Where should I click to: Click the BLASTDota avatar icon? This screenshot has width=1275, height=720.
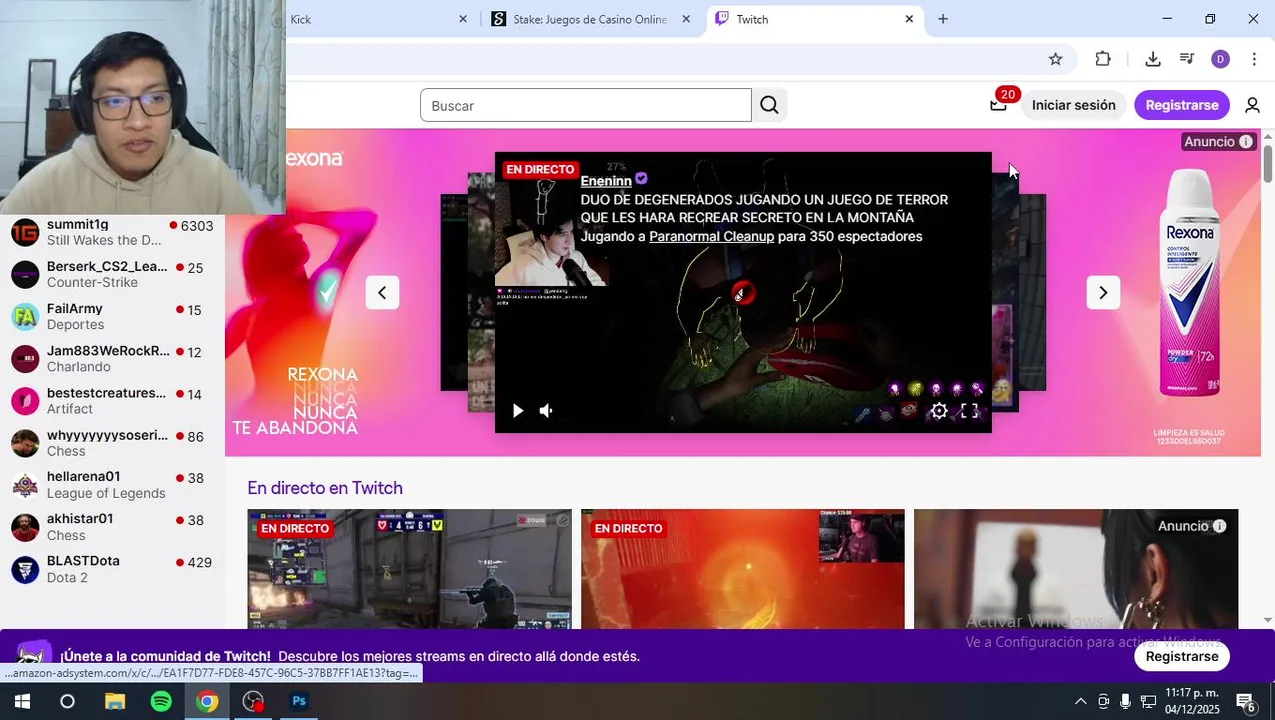25,569
